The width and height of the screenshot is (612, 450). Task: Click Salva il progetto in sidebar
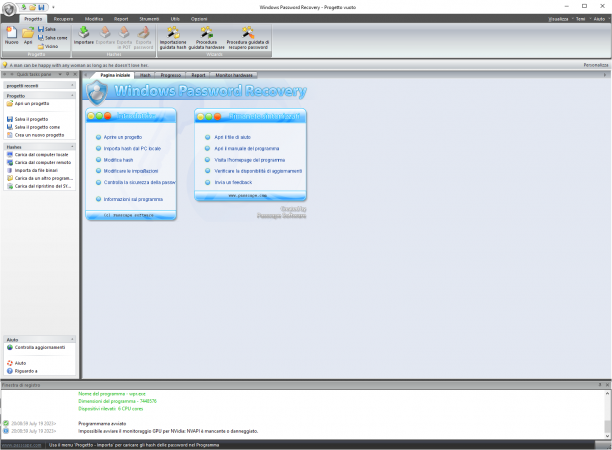click(x=27, y=119)
